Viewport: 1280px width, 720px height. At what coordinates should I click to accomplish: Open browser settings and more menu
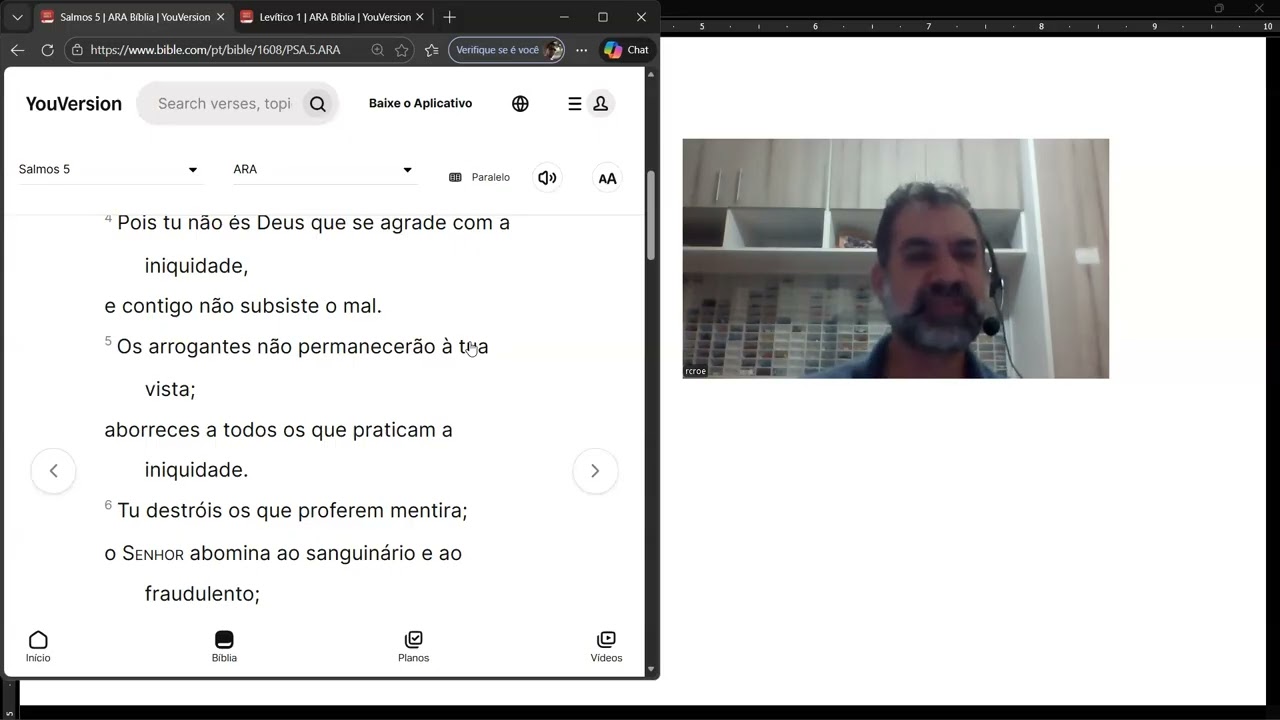582,50
